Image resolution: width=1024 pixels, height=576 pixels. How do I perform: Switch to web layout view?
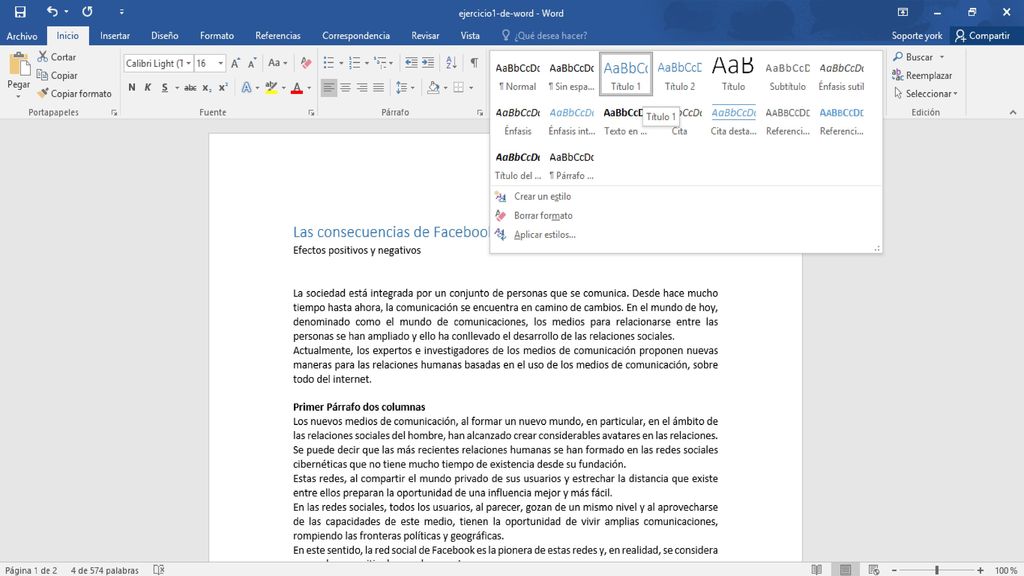(874, 570)
